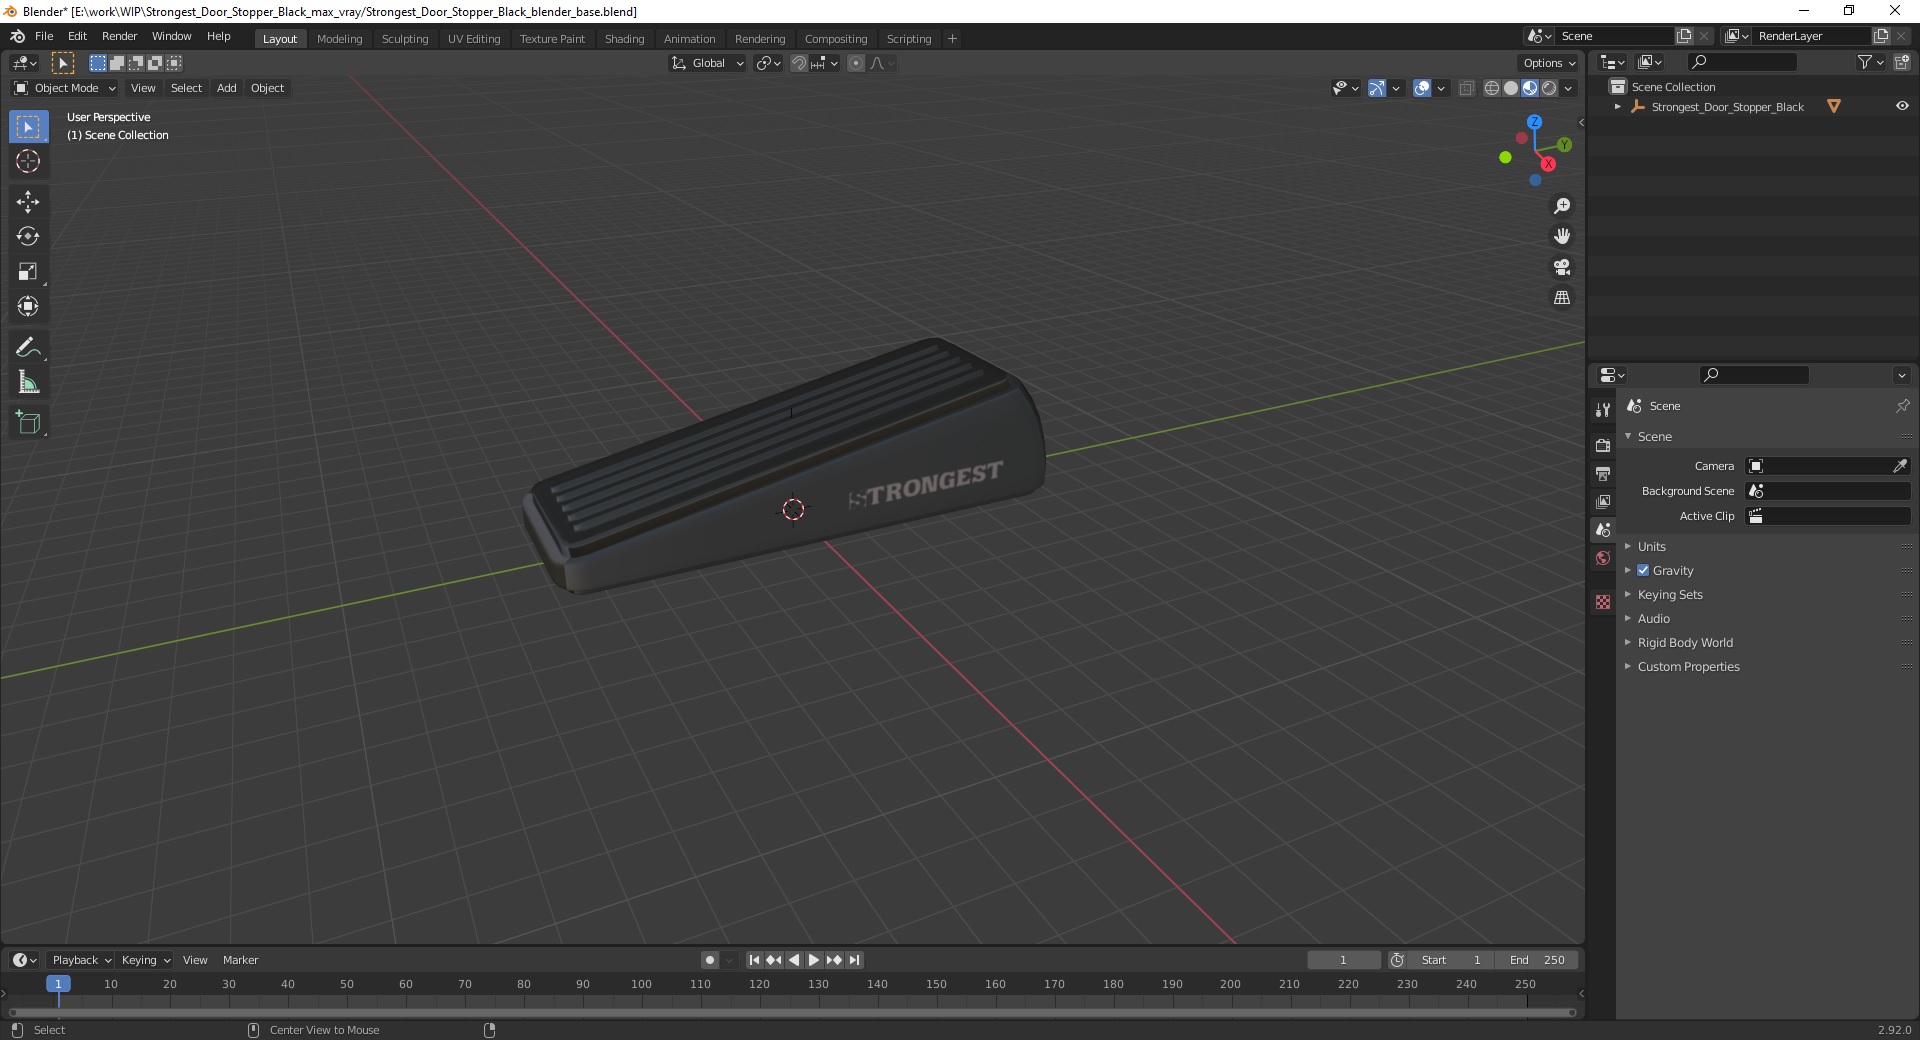Open the Playback popover
The height and width of the screenshot is (1040, 1920).
pos(80,960)
